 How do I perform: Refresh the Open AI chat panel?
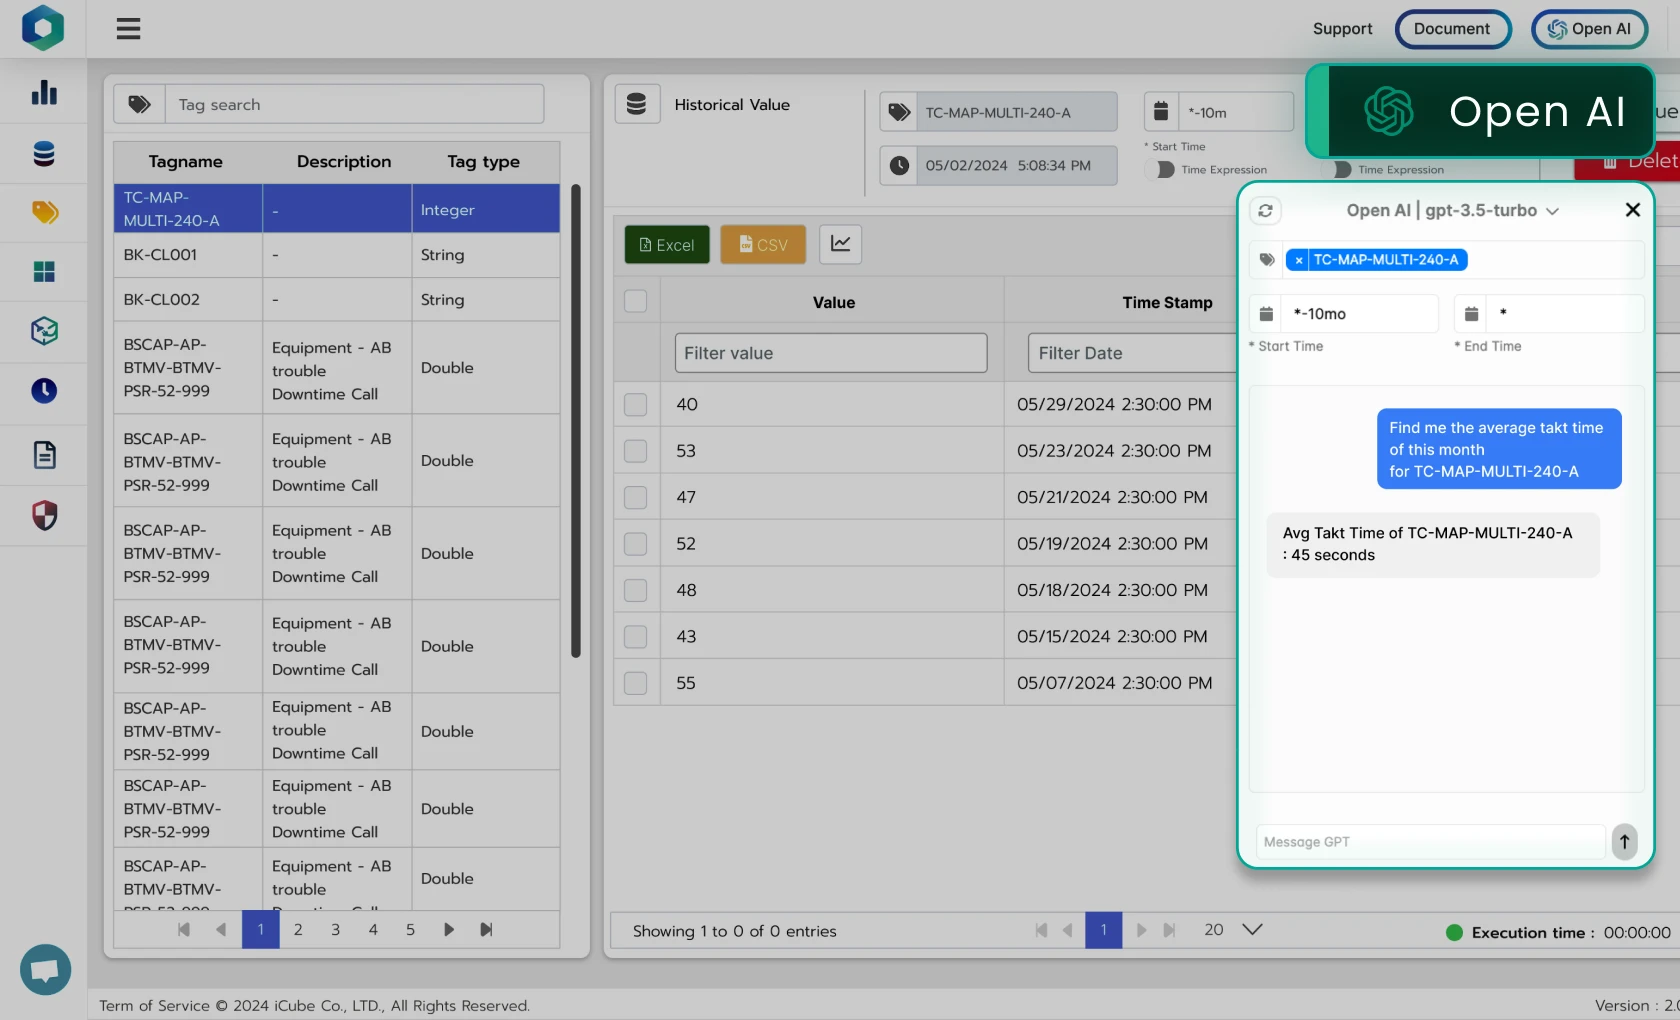pyautogui.click(x=1265, y=211)
